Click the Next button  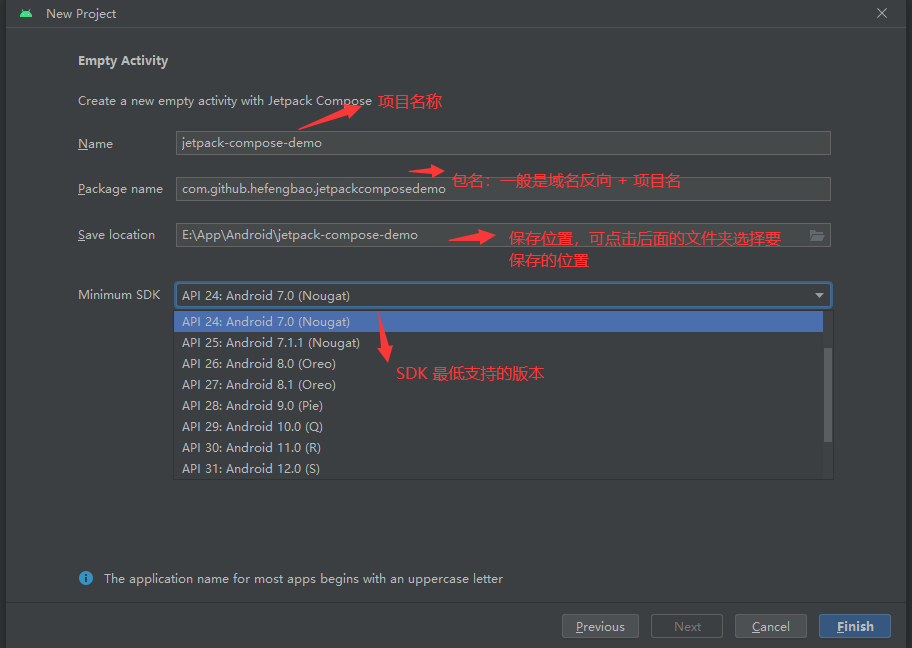tap(687, 626)
